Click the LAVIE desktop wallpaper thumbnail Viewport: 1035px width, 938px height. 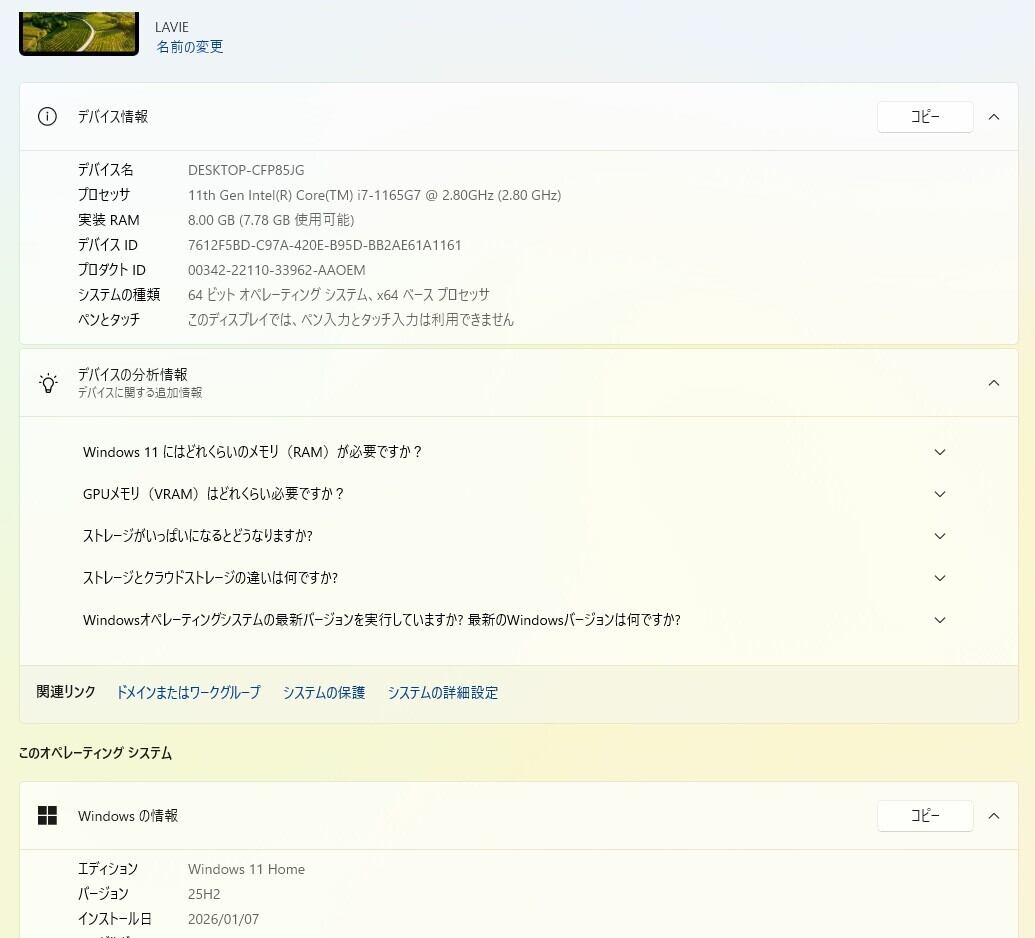pyautogui.click(x=79, y=34)
